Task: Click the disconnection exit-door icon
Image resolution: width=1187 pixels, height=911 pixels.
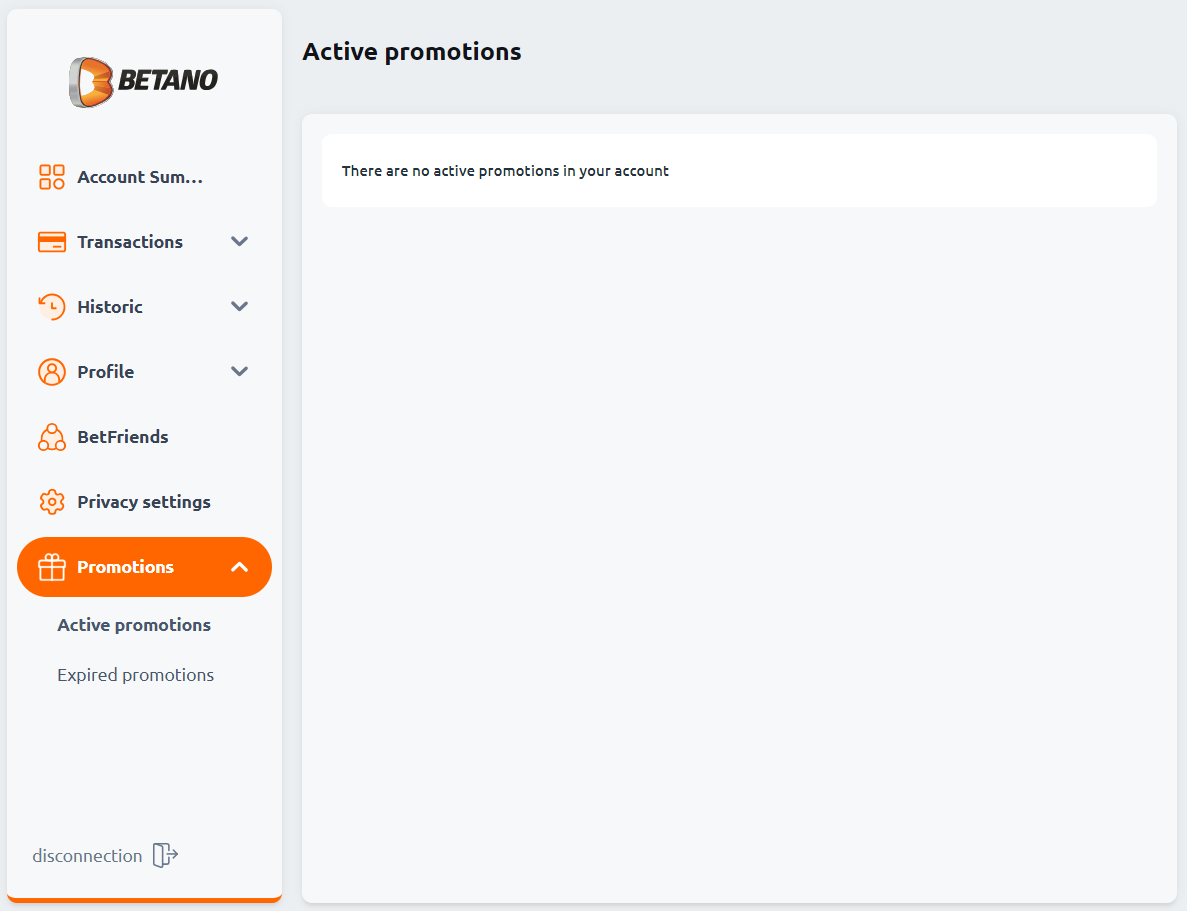Action: pos(165,855)
